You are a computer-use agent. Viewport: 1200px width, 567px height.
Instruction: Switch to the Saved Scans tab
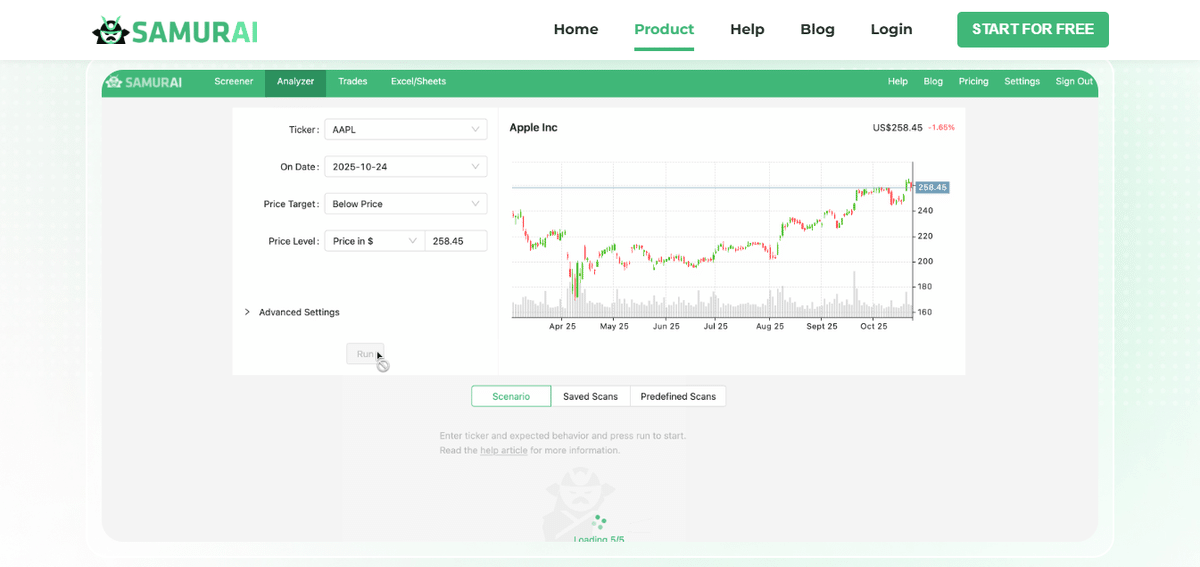tap(590, 396)
